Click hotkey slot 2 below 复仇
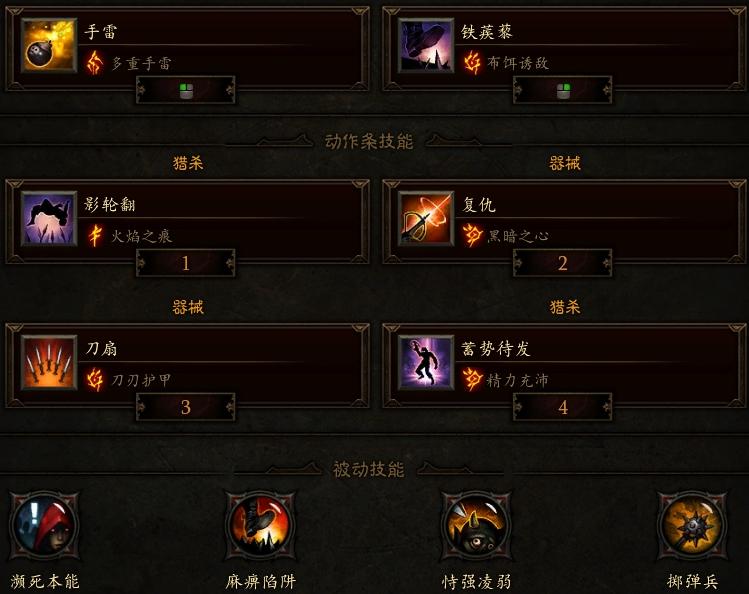This screenshot has width=749, height=594. 563,263
